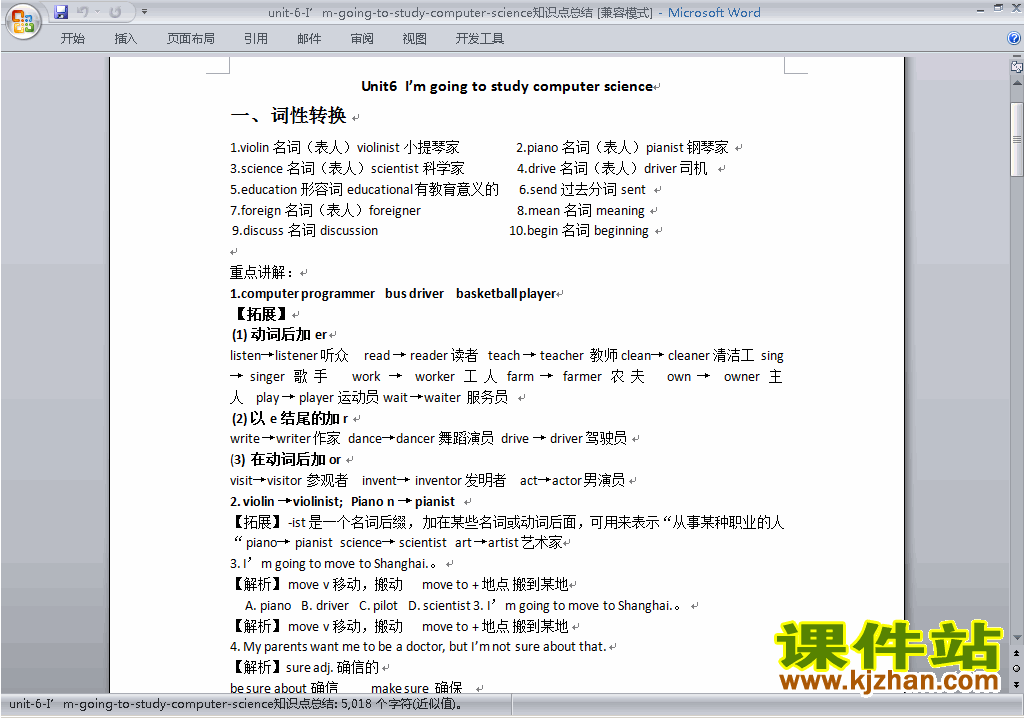
Task: Click the line '【解析】sure adj. 确信的'
Action: 304,667
